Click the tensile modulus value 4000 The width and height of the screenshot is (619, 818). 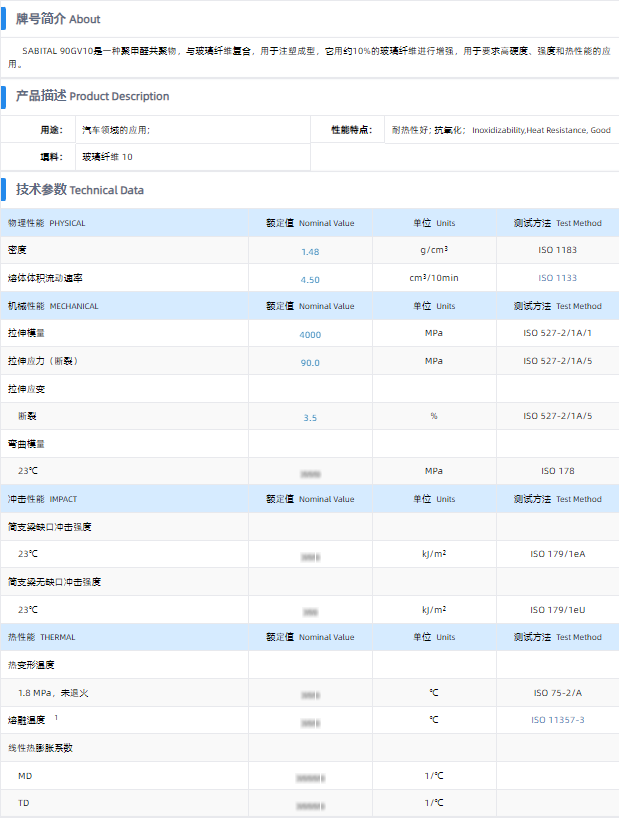[310, 334]
